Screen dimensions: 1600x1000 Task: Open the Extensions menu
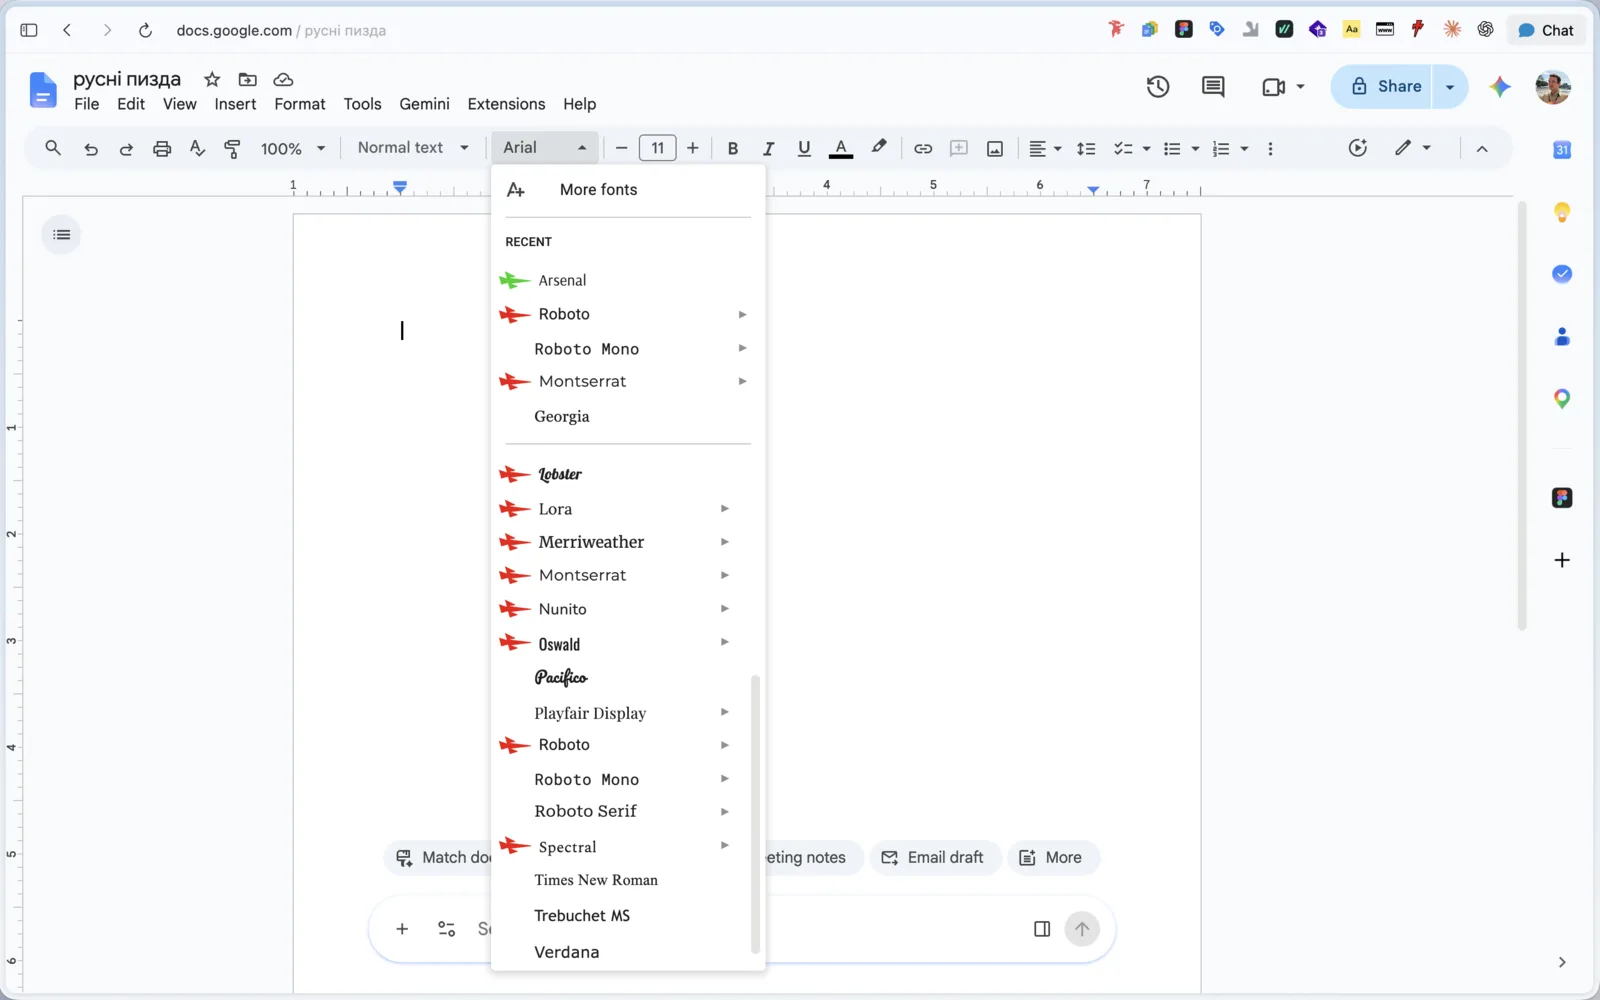506,104
